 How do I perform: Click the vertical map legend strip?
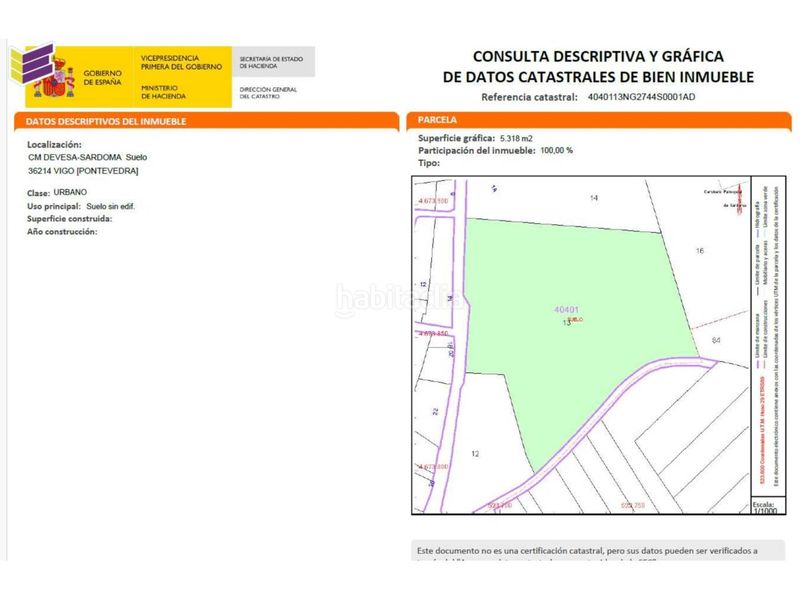click(x=767, y=337)
